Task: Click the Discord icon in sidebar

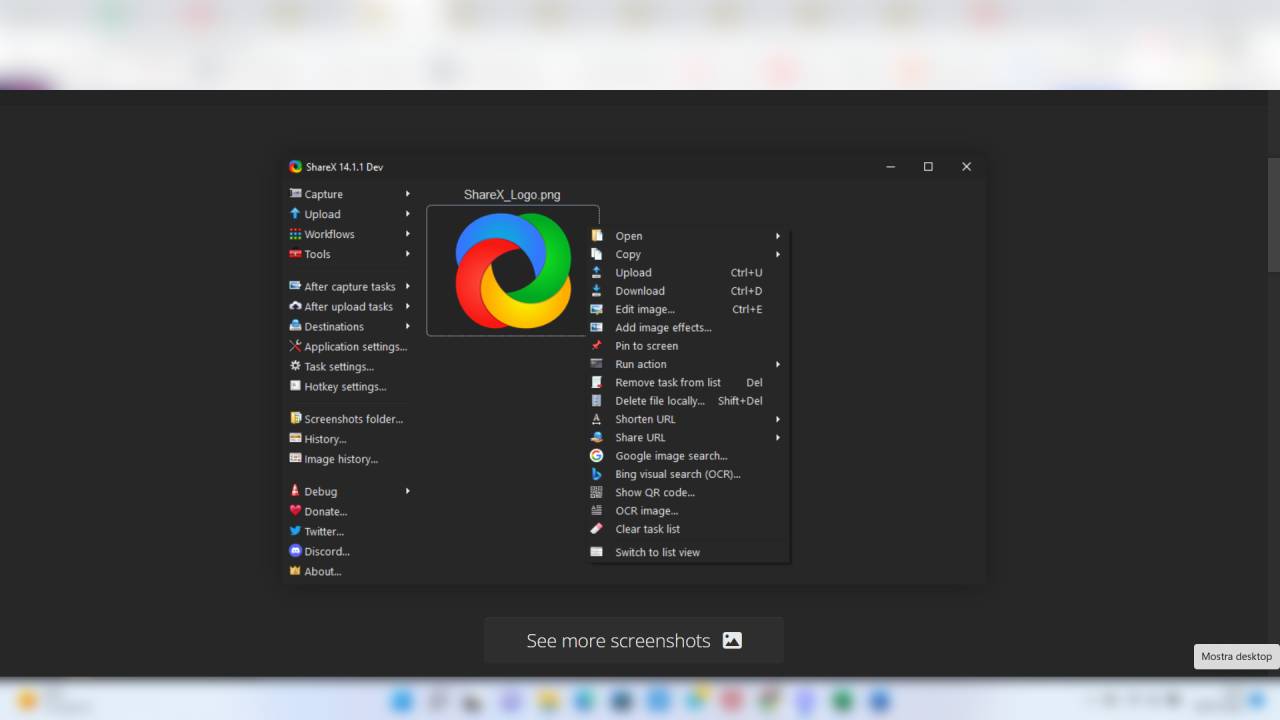Action: click(295, 551)
